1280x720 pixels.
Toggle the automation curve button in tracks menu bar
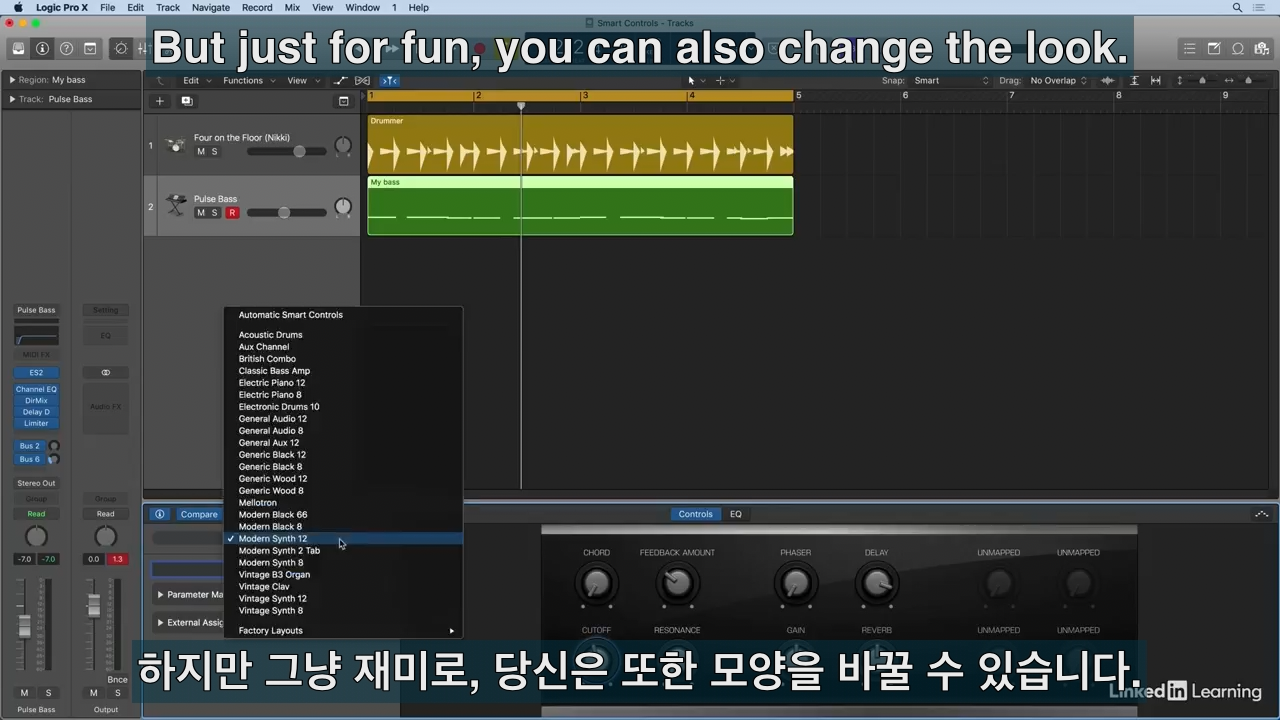coord(340,81)
